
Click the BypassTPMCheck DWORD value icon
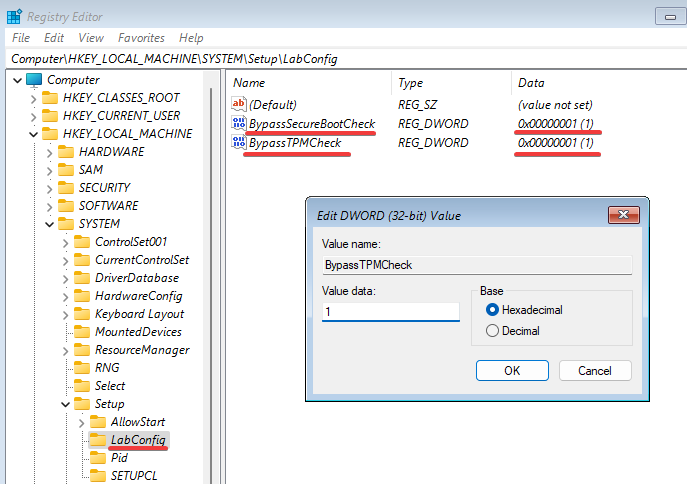pyautogui.click(x=238, y=143)
